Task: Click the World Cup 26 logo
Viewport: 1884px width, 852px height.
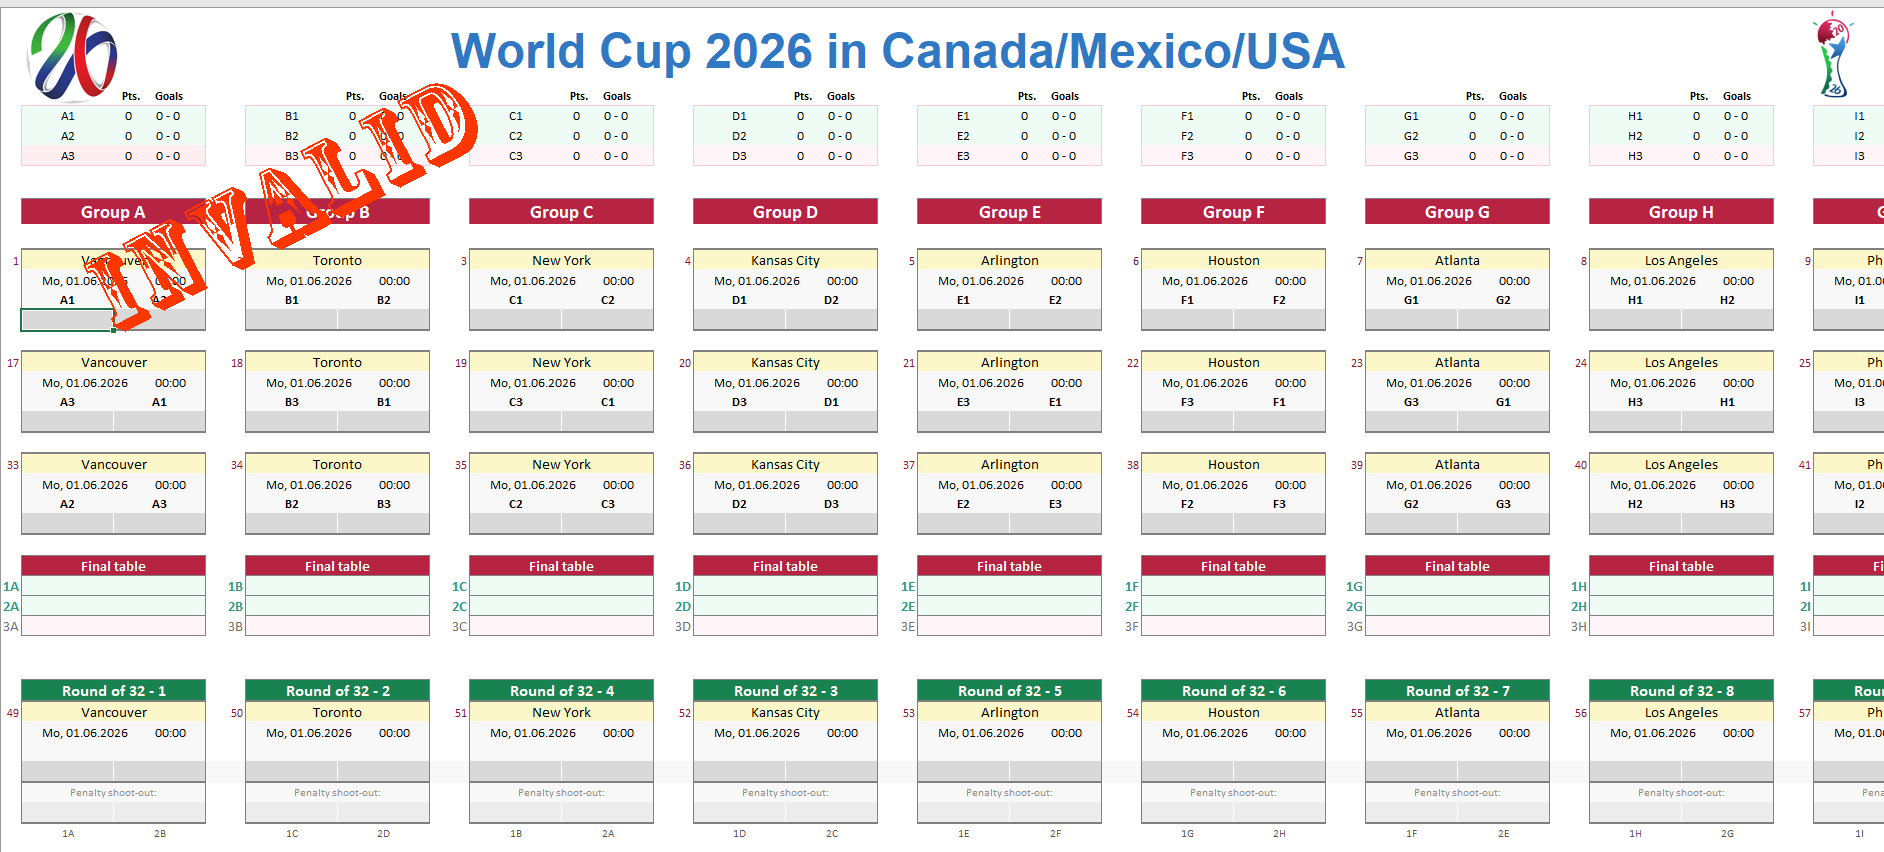Action: pyautogui.click(x=72, y=56)
